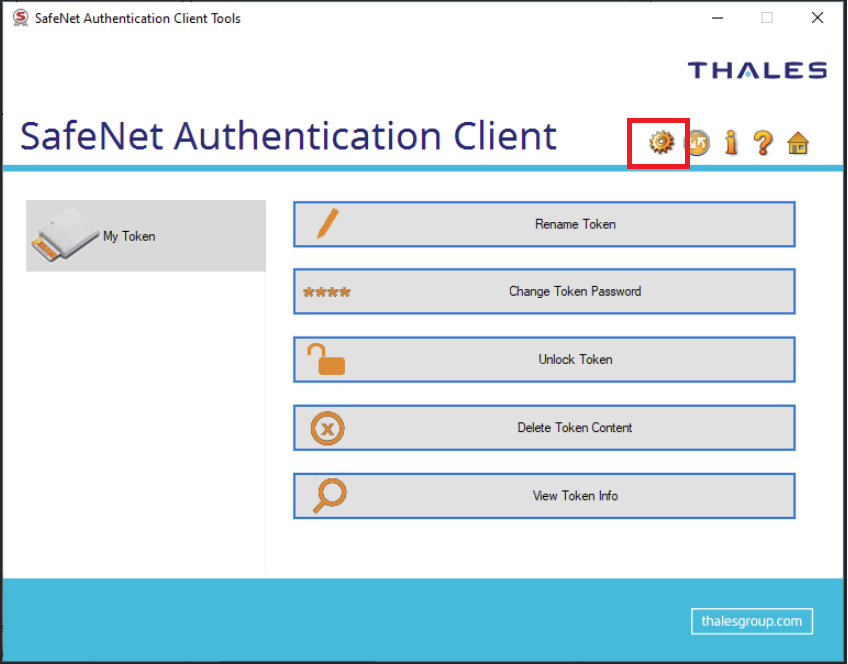Click the View Token Info button

[544, 496]
